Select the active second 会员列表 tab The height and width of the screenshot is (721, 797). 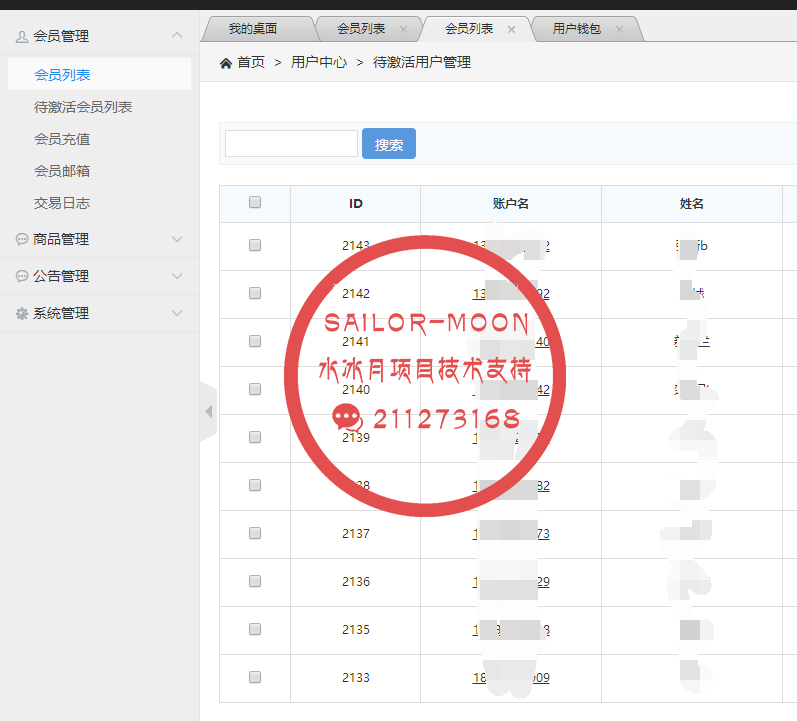pos(469,29)
